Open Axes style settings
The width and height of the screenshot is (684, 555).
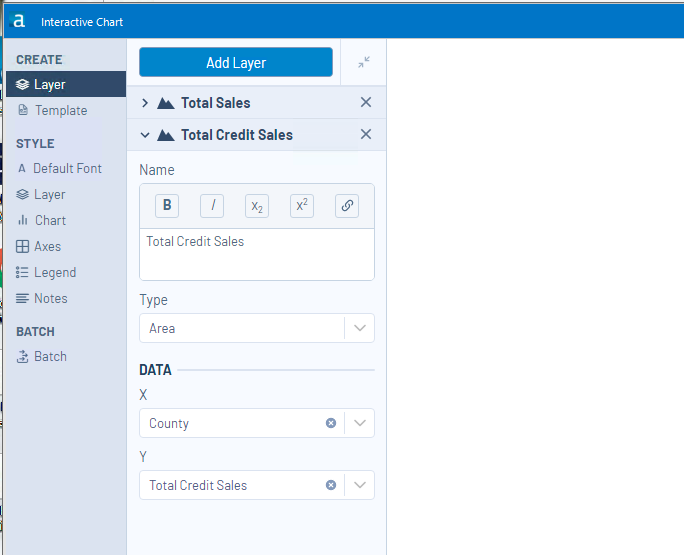click(x=39, y=247)
